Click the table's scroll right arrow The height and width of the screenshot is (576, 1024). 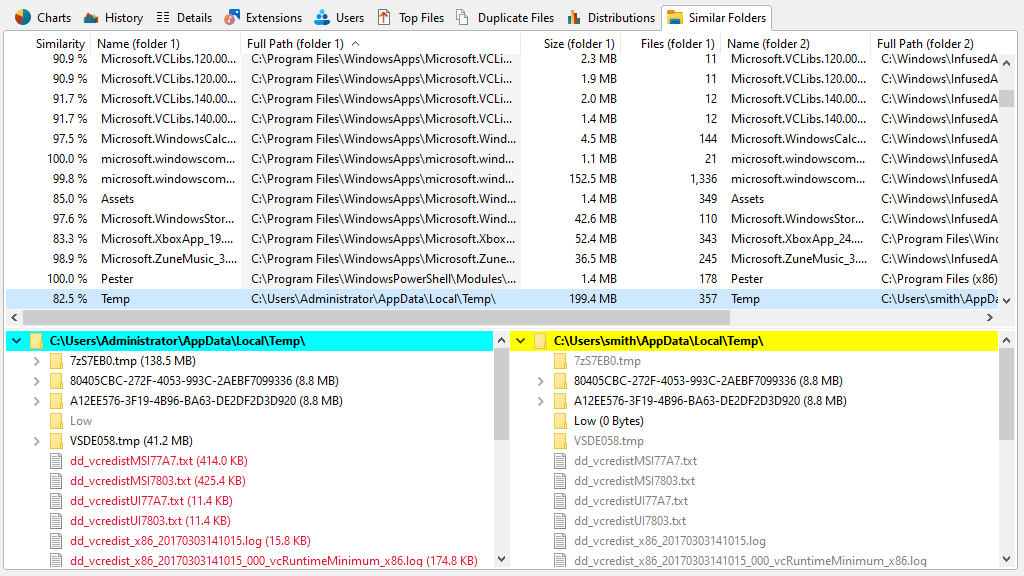pyautogui.click(x=989, y=317)
